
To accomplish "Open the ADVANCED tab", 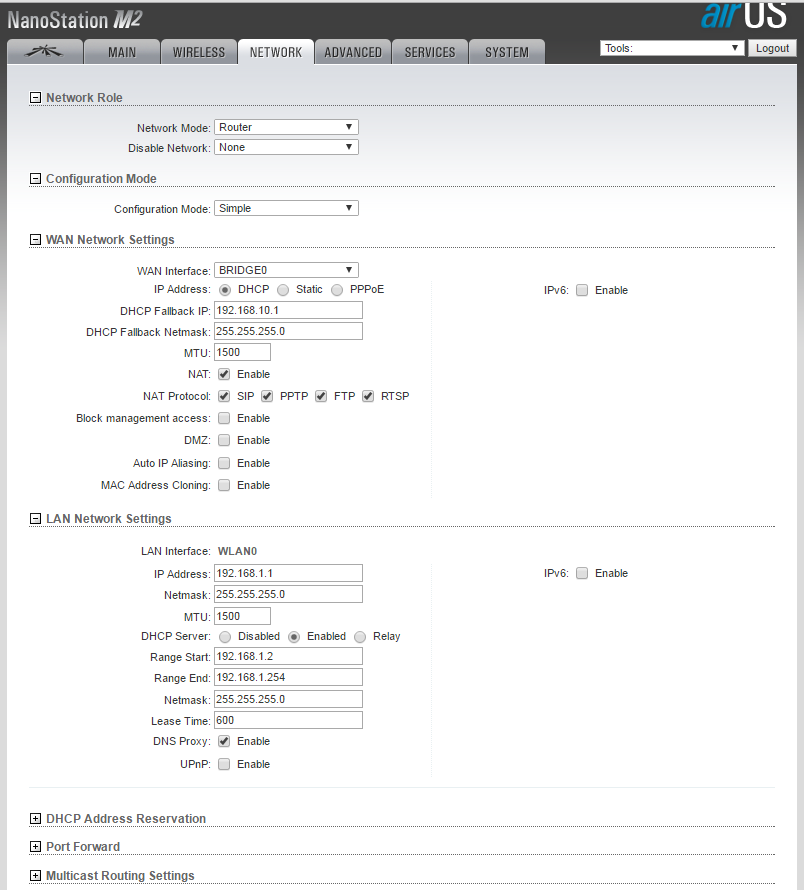I will [x=353, y=52].
